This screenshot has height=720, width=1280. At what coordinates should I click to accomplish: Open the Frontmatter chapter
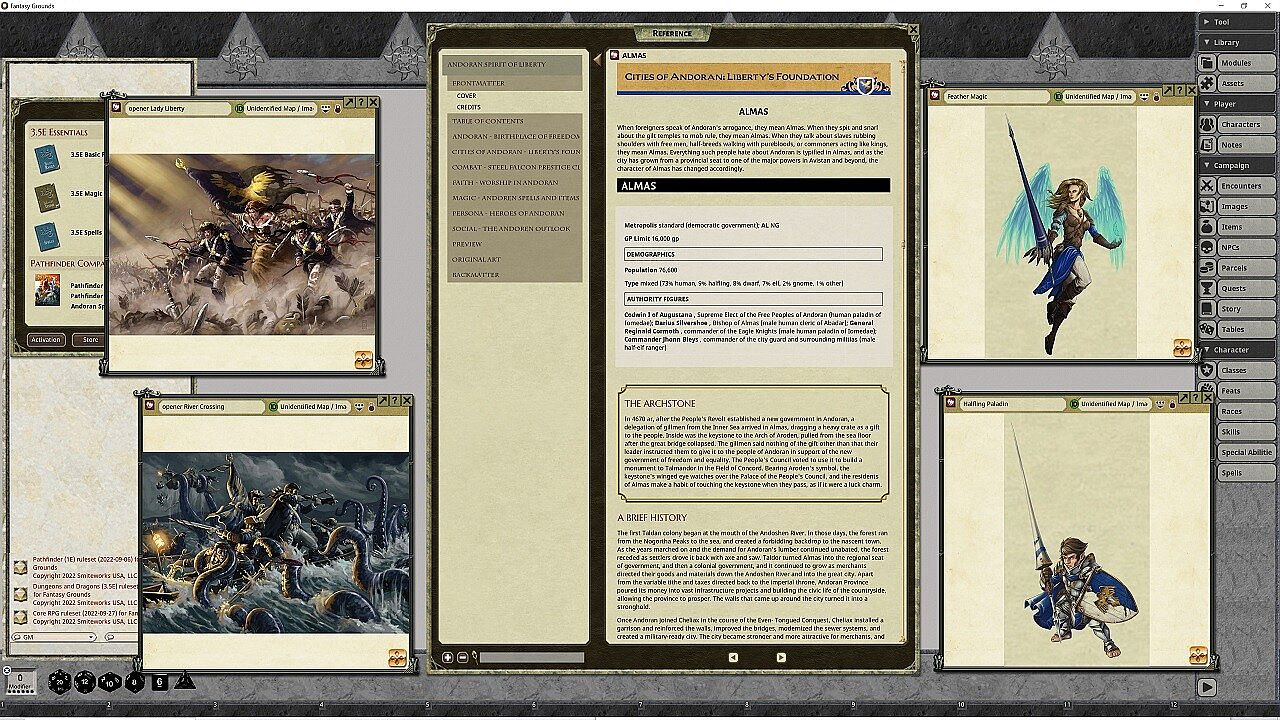coord(514,83)
